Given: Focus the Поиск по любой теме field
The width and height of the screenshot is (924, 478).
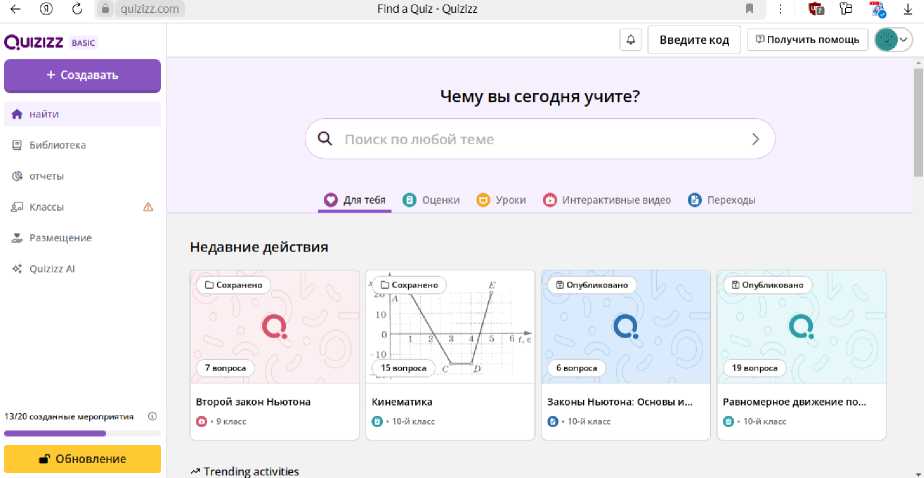Looking at the screenshot, I should coord(540,139).
